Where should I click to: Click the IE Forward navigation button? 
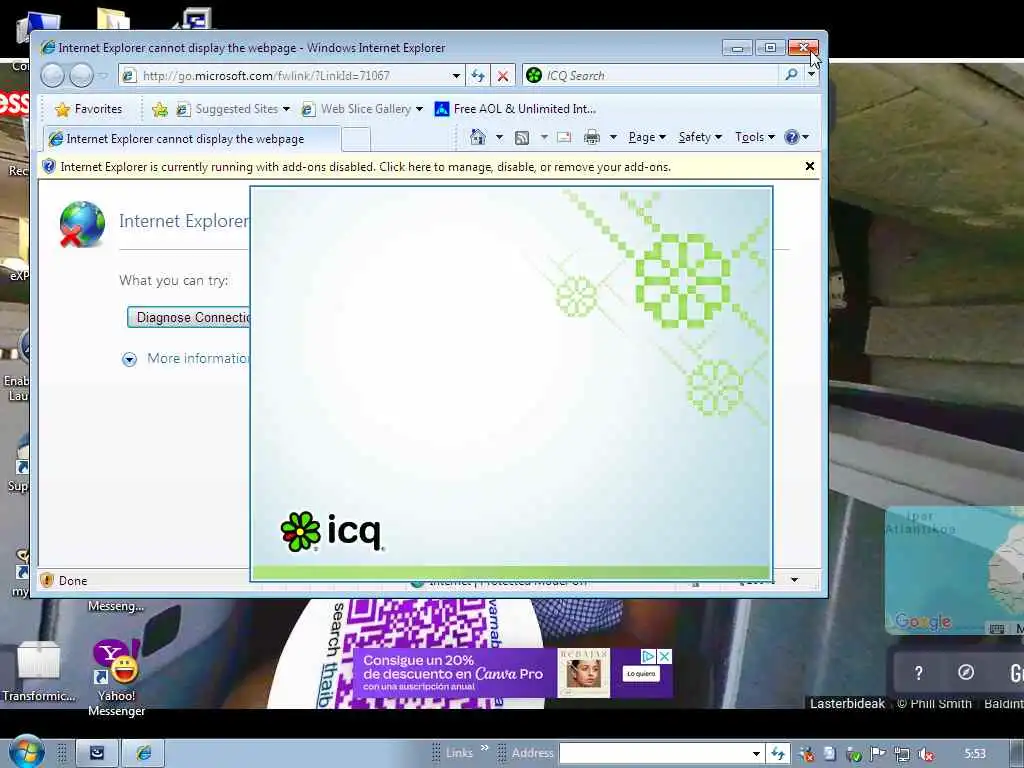[x=82, y=76]
